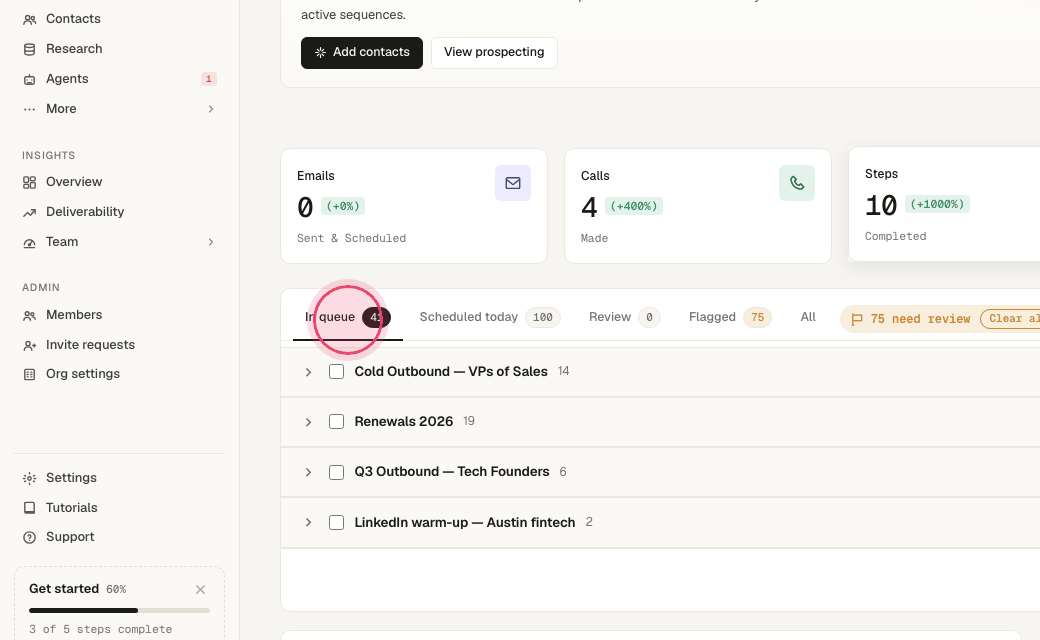Viewport: 1040px width, 640px height.
Task: Open the Flagged tab
Action: (730, 317)
